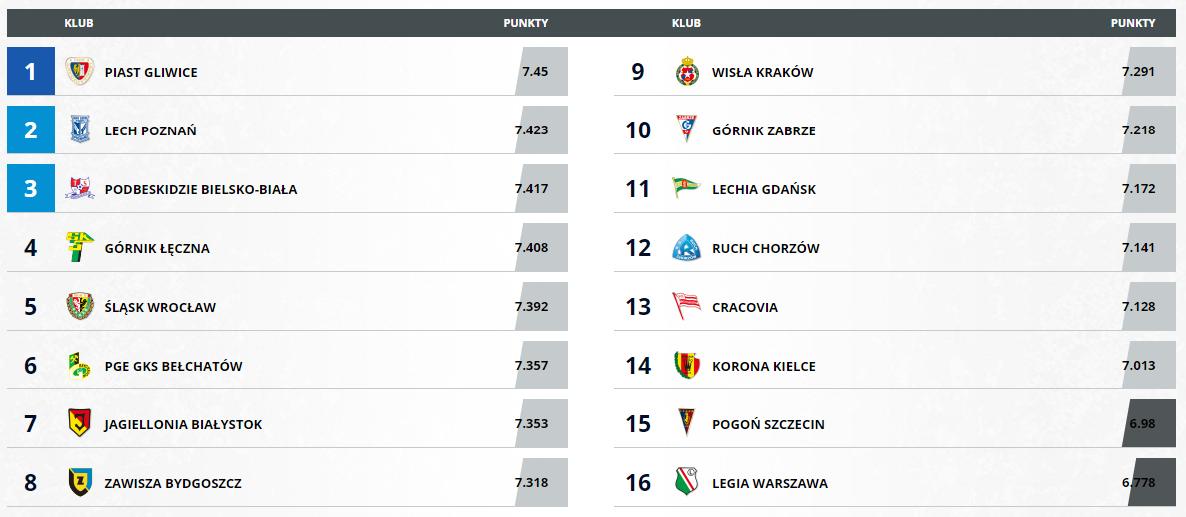
Task: Click the dark 6.98 points box
Action: click(x=1142, y=423)
